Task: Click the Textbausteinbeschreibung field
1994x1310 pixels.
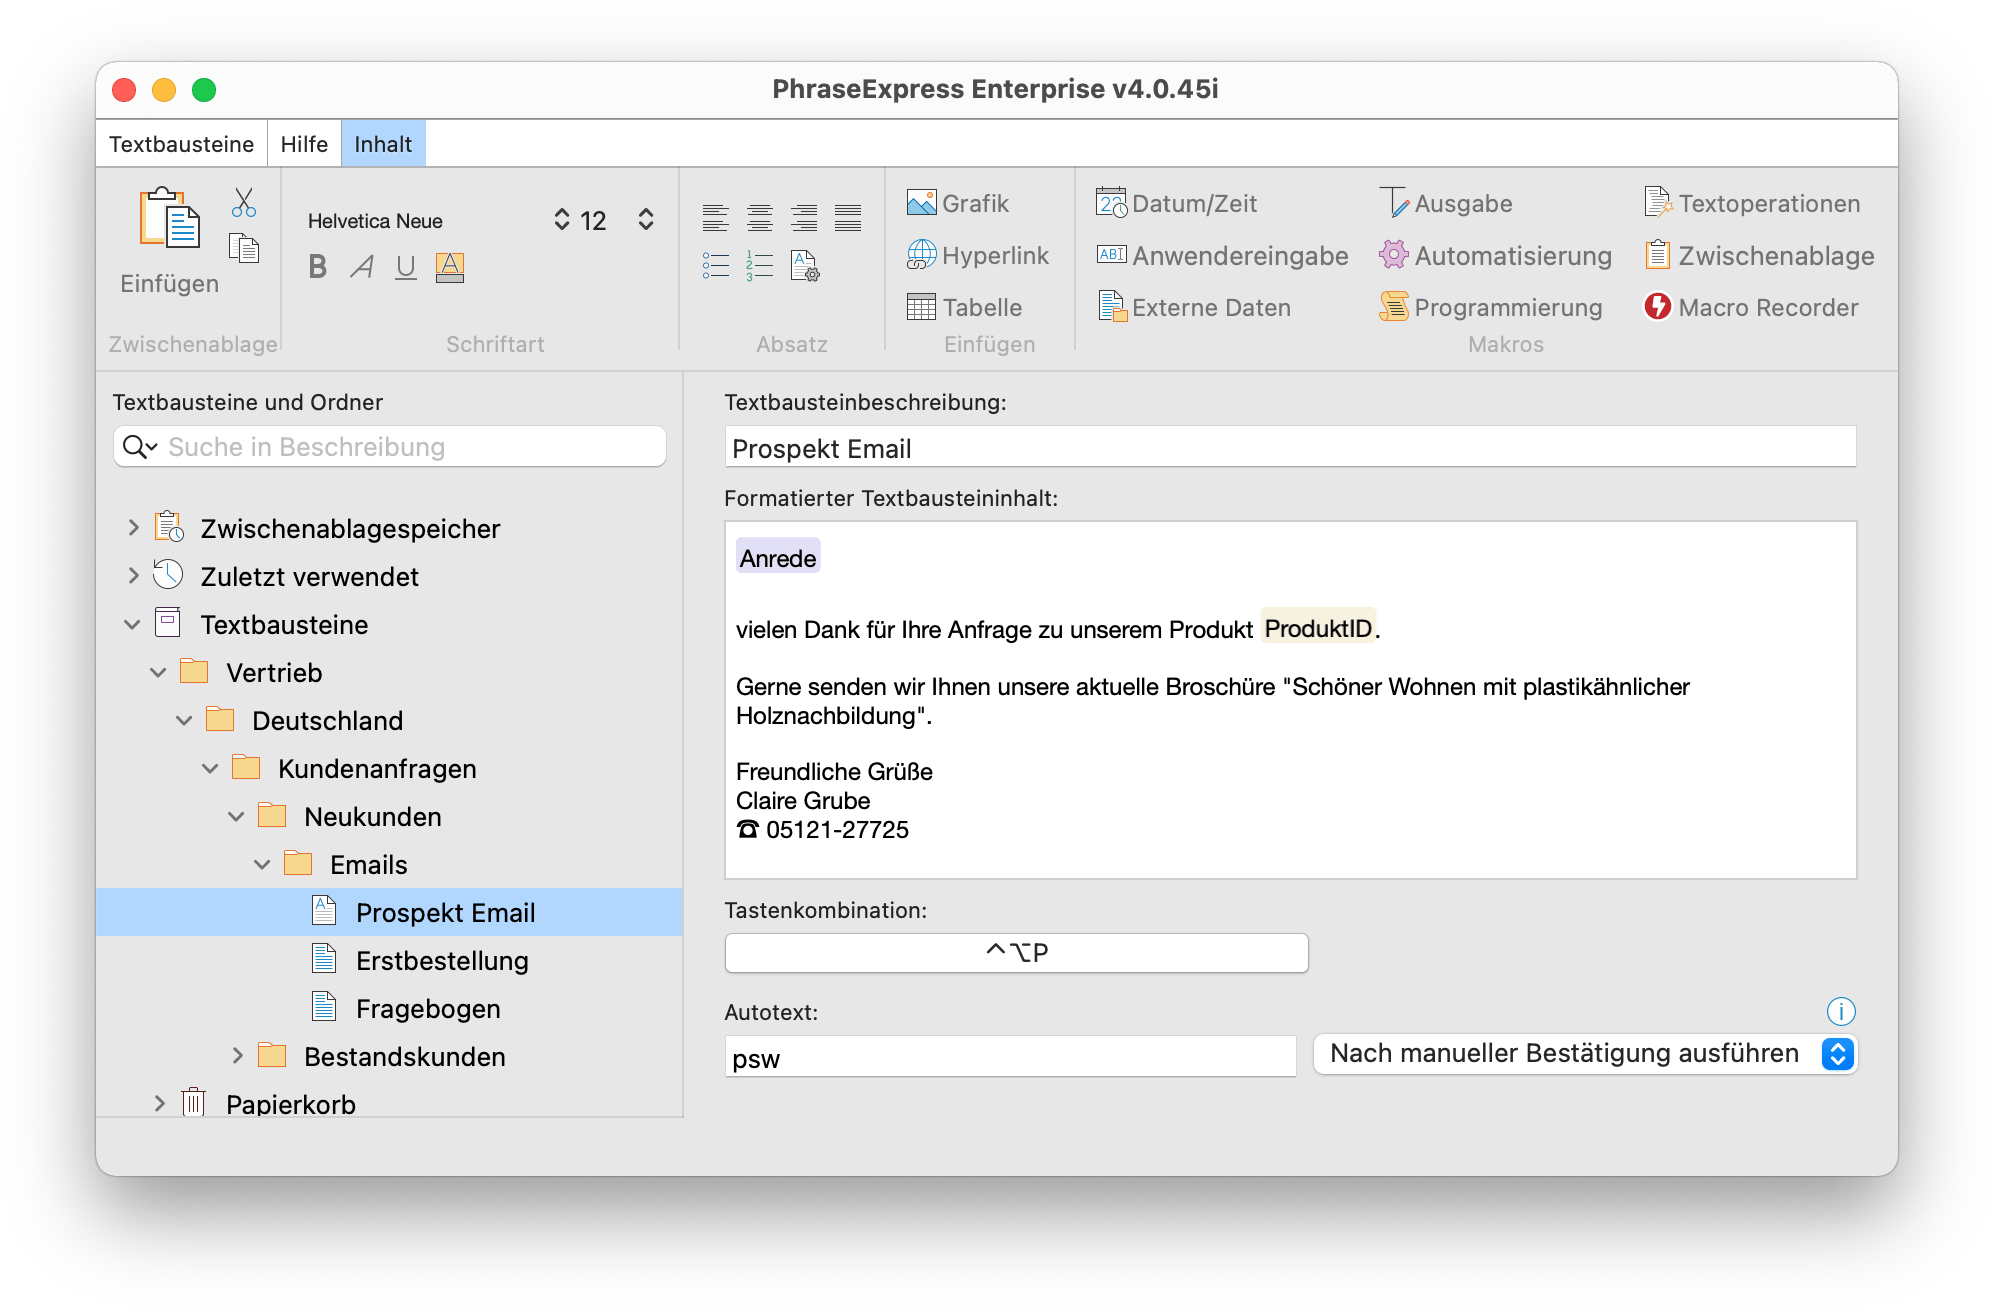Action: click(x=1290, y=447)
